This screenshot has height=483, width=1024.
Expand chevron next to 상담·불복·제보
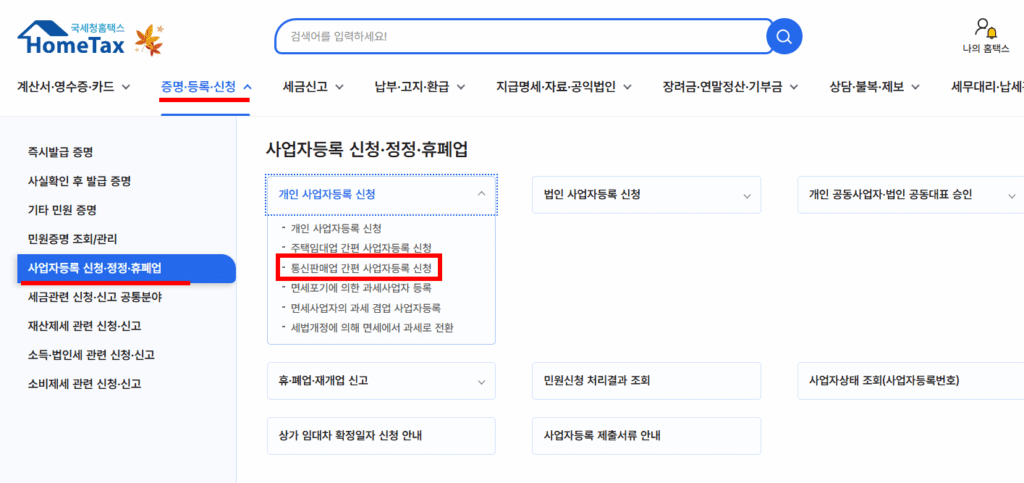(916, 87)
